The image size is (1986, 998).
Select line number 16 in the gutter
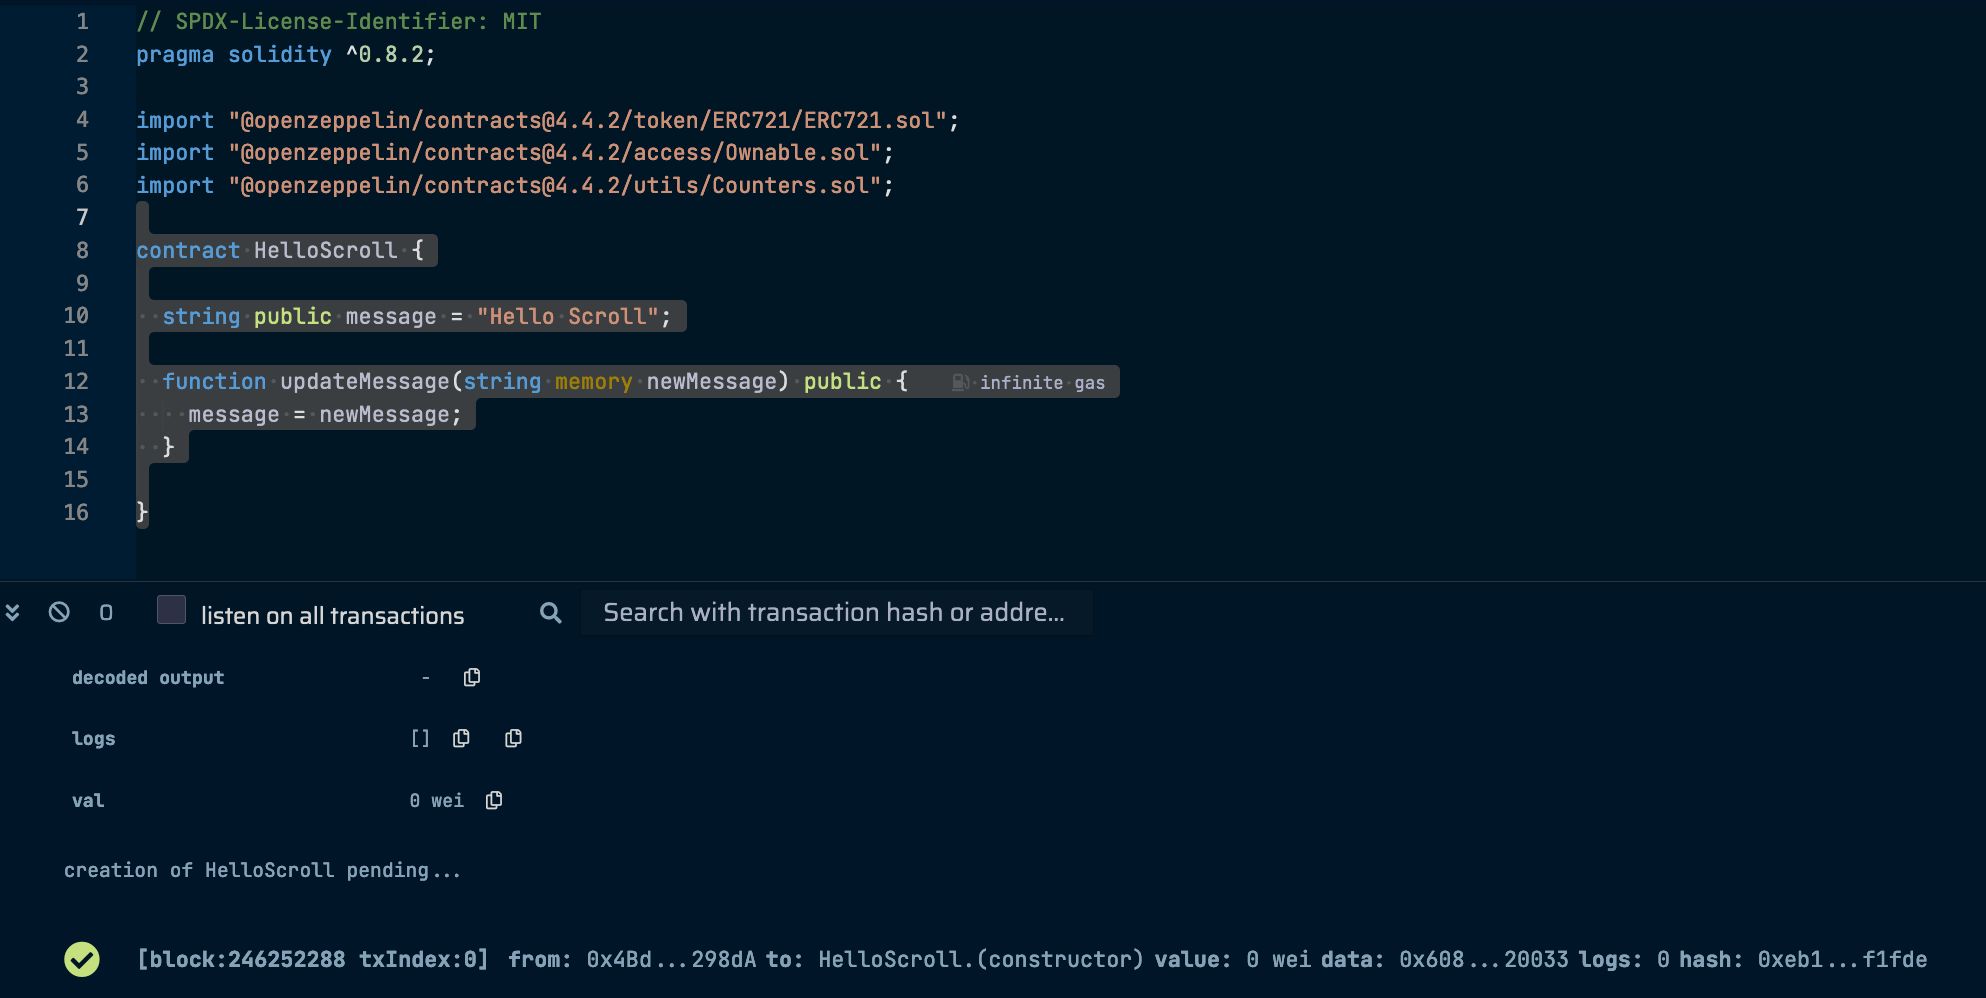click(76, 513)
